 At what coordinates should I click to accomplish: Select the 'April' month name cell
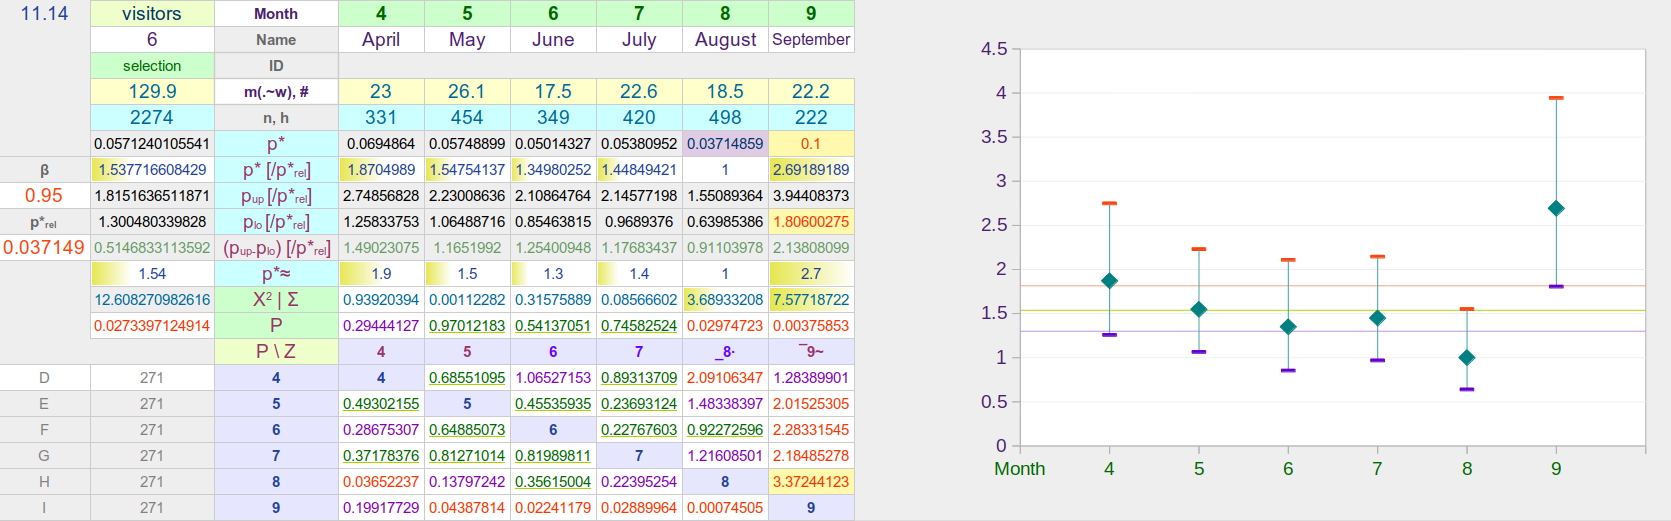tap(381, 40)
